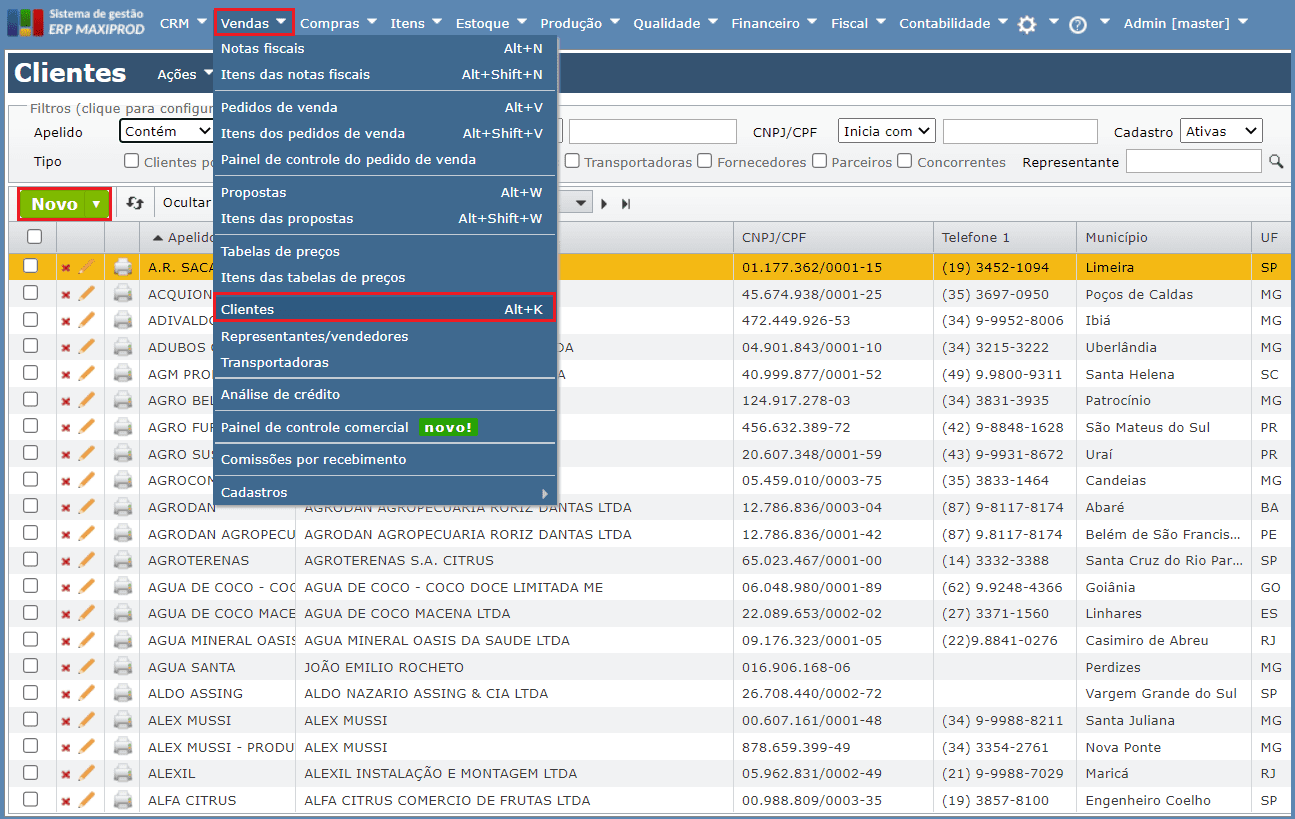Click the Representante search magnifier icon
The image size is (1295, 819).
pos(1276,161)
